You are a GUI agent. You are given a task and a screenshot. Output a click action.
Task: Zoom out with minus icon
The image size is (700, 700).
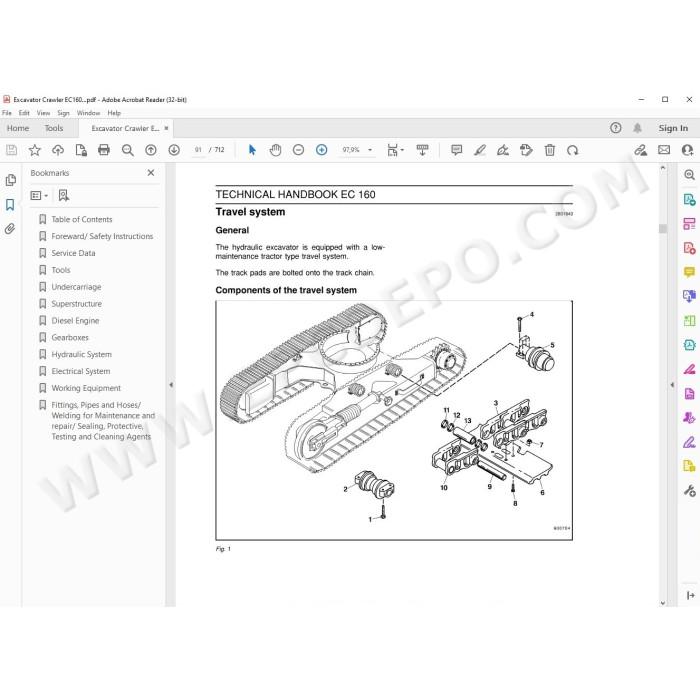click(x=298, y=150)
